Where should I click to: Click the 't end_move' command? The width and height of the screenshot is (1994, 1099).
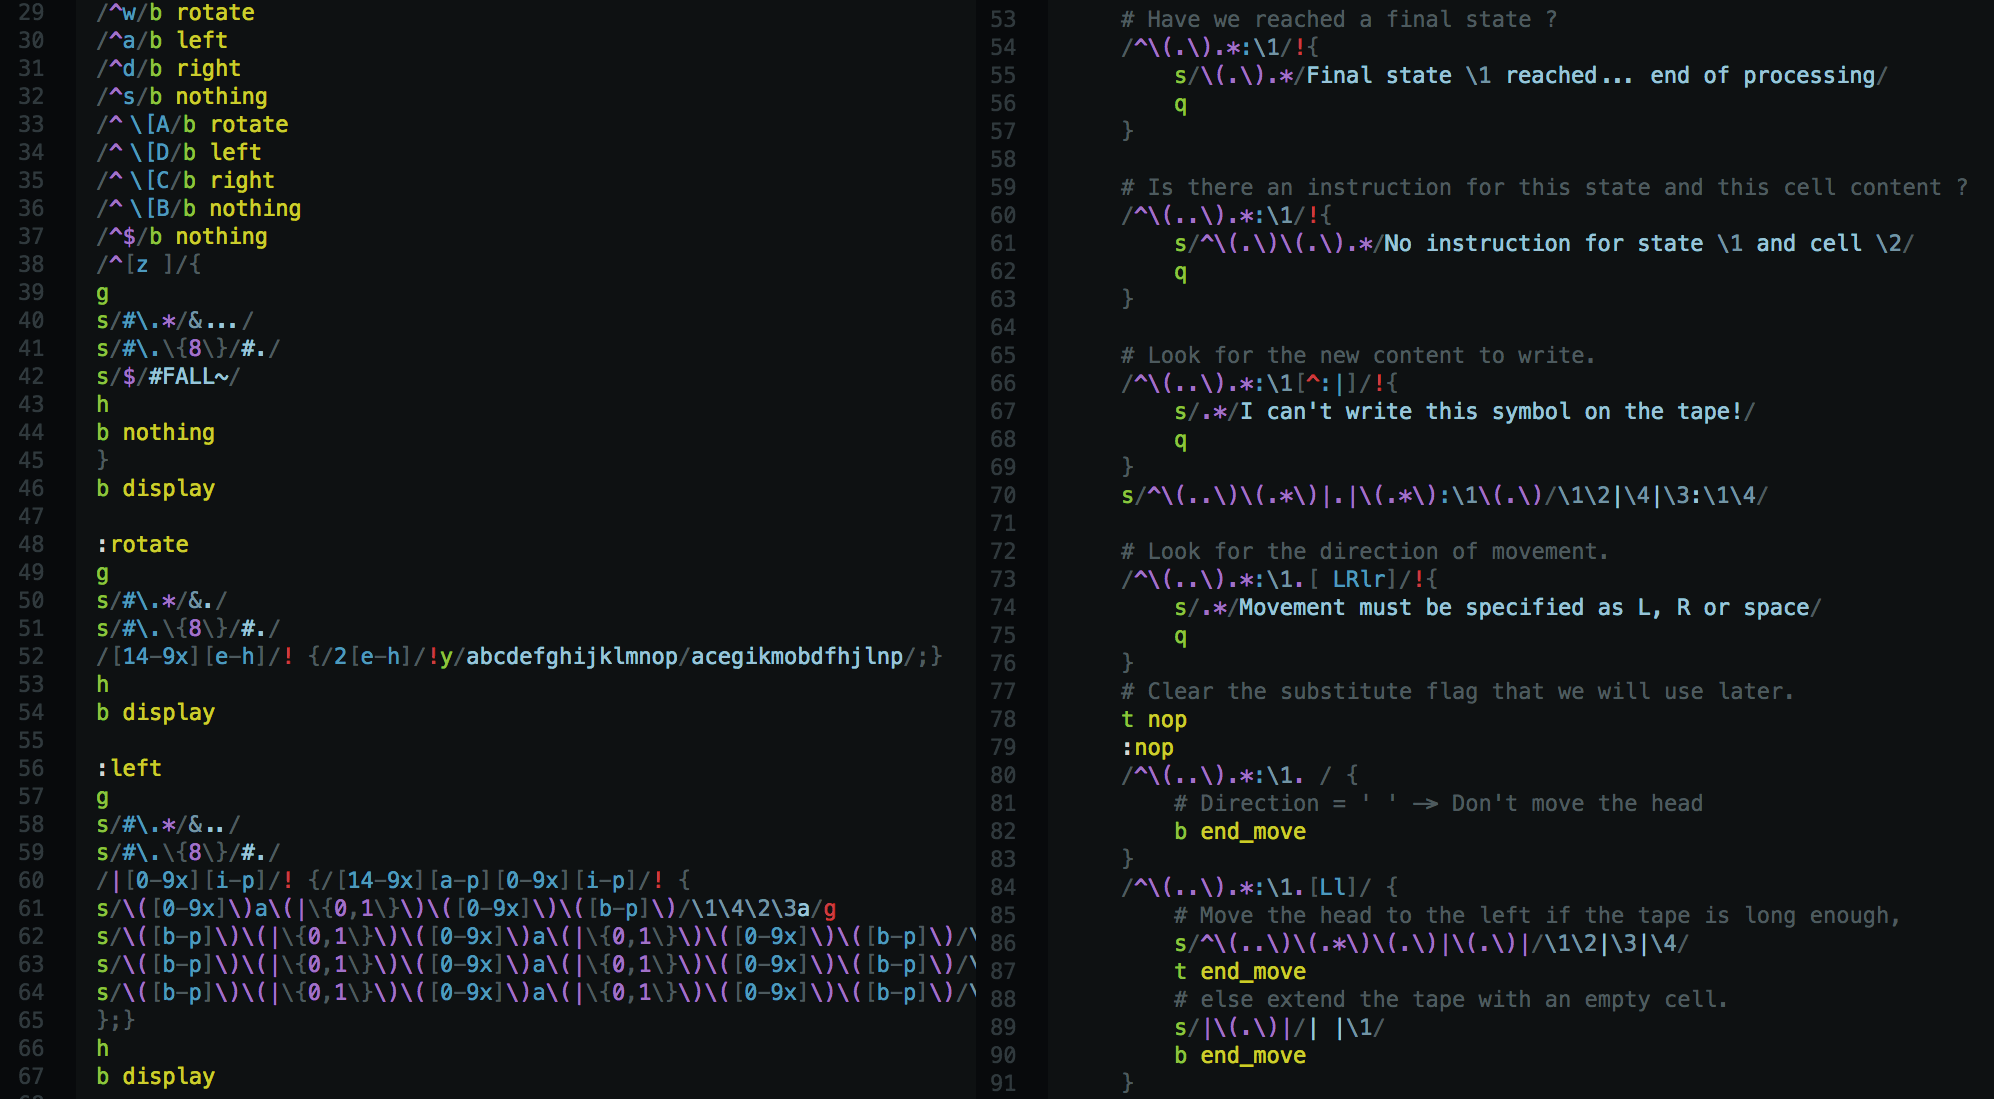1239,971
